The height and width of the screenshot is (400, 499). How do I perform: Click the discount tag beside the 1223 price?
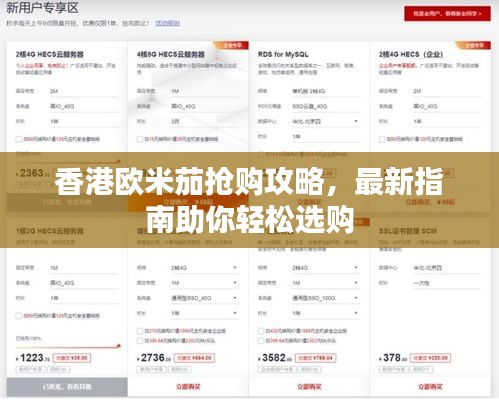click(x=72, y=358)
